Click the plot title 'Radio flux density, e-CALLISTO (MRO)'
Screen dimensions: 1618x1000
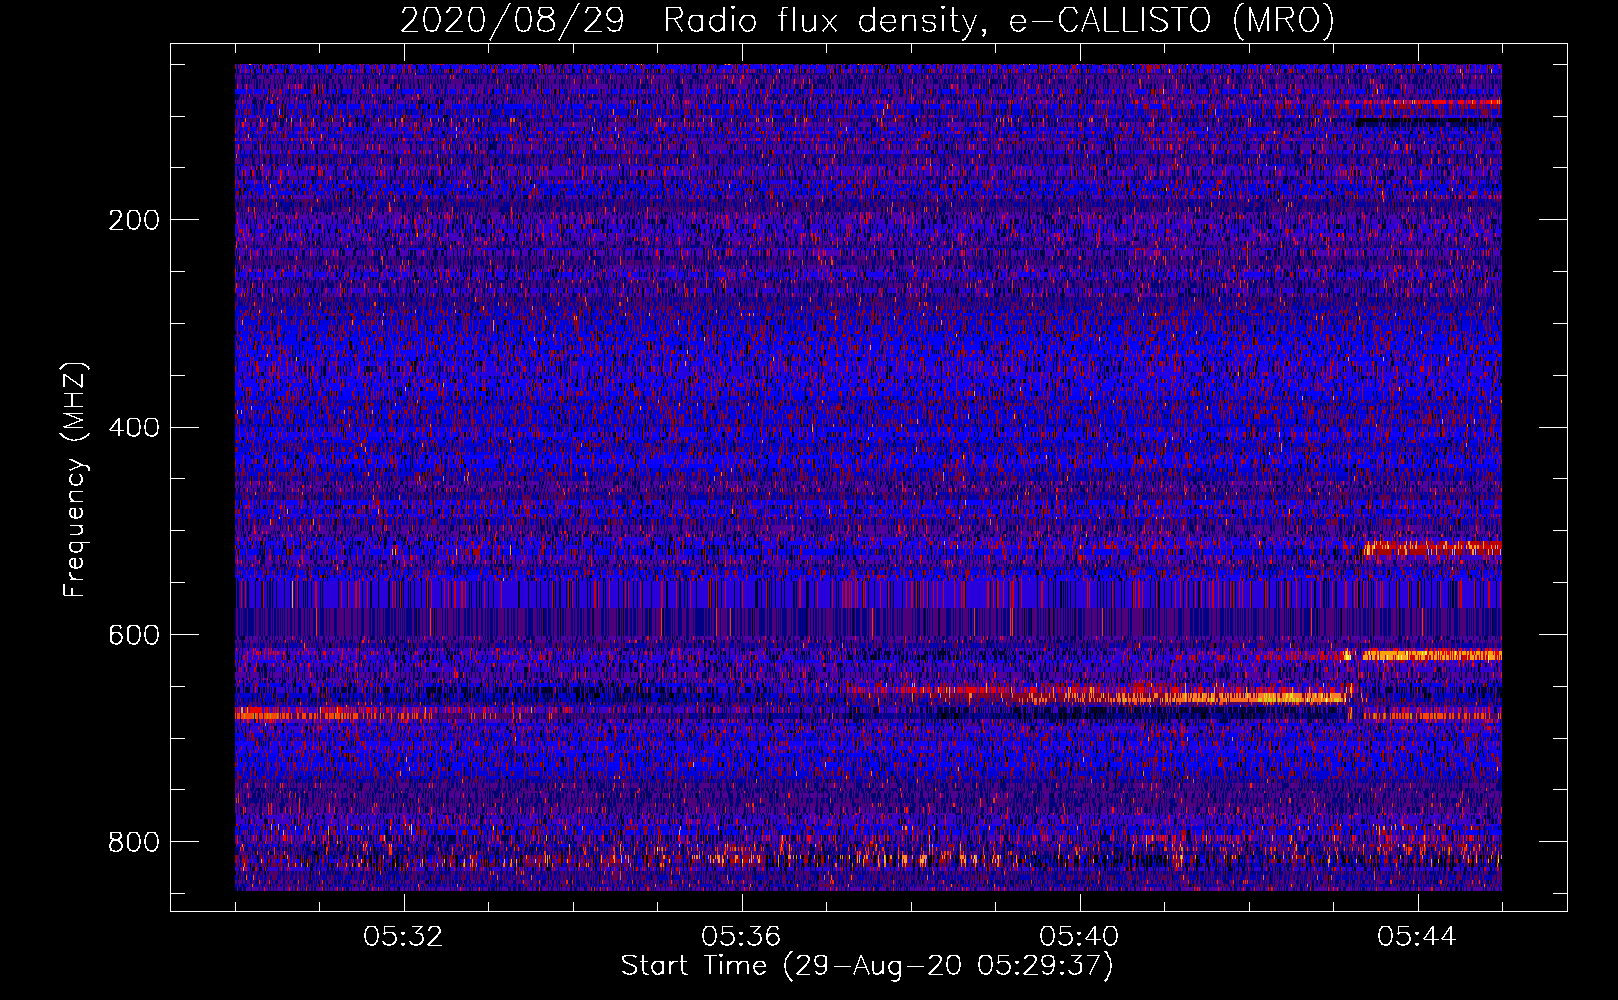tap(999, 20)
